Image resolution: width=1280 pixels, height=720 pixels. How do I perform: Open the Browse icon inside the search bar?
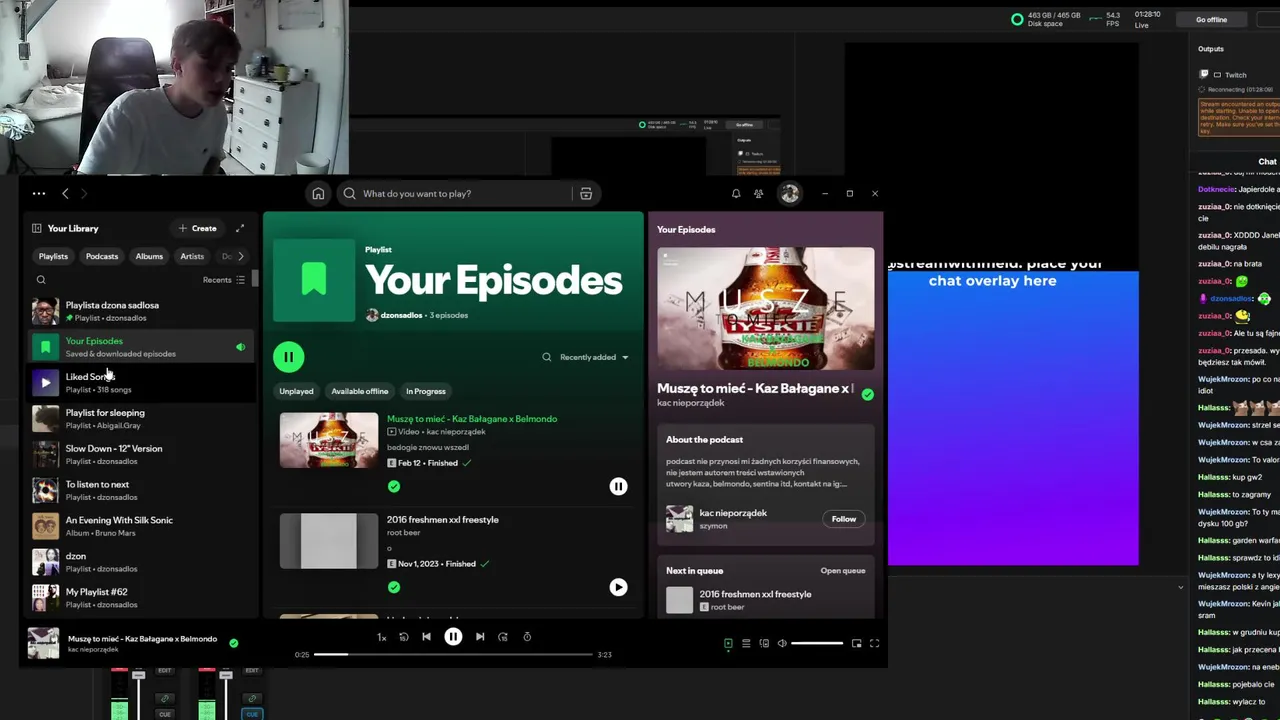click(586, 194)
